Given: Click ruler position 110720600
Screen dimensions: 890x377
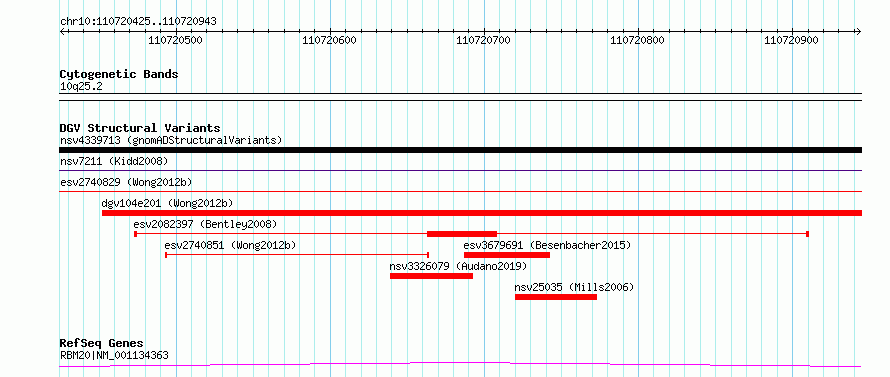Looking at the screenshot, I should pos(330,41).
